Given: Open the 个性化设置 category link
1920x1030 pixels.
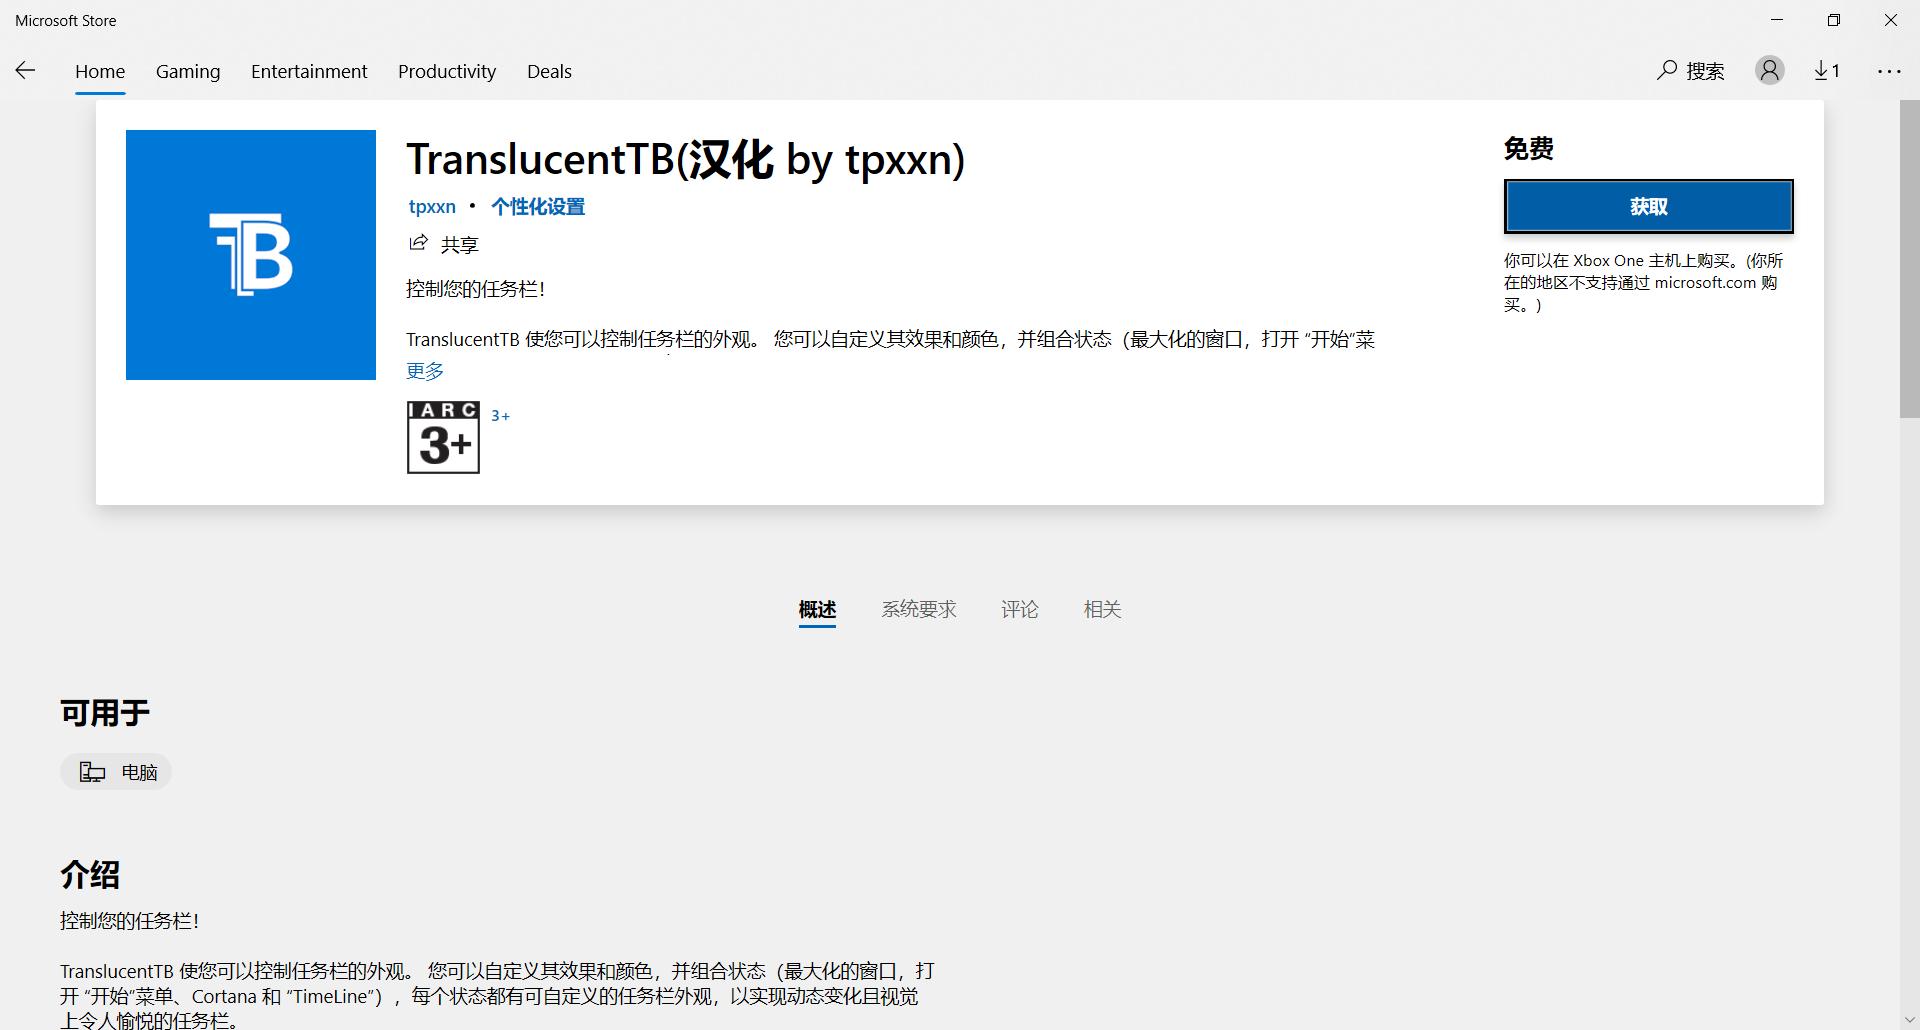Looking at the screenshot, I should point(538,206).
